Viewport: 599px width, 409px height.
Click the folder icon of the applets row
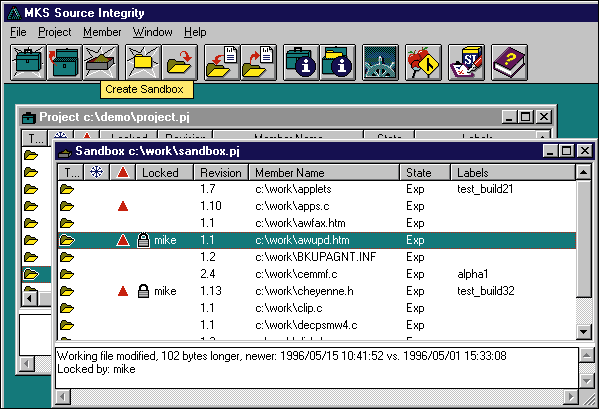[x=67, y=189]
